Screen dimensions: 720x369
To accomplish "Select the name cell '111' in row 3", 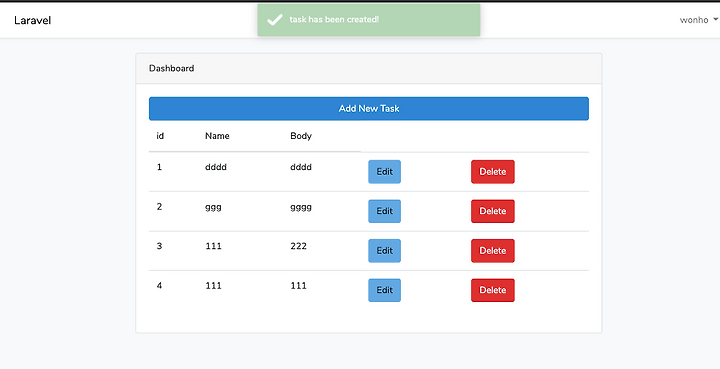I will coord(213,246).
